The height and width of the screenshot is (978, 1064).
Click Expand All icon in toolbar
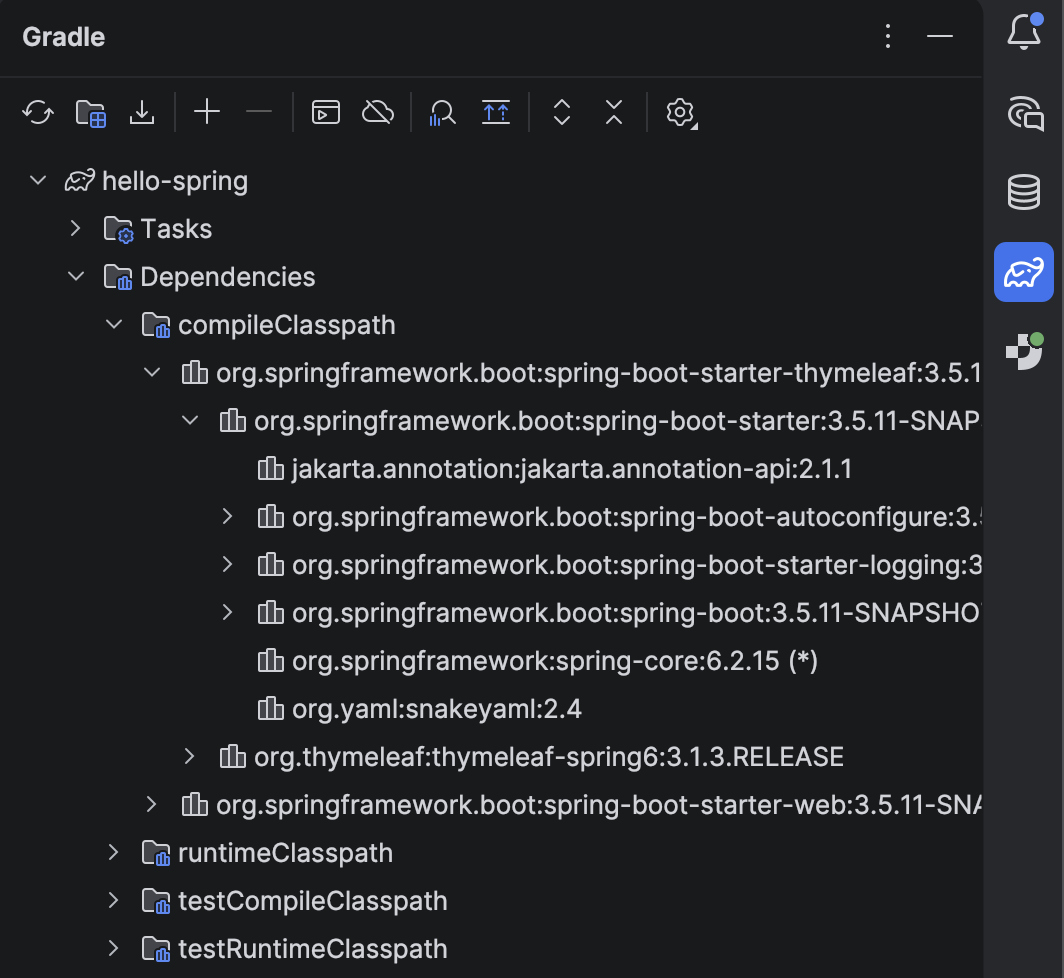(x=562, y=112)
